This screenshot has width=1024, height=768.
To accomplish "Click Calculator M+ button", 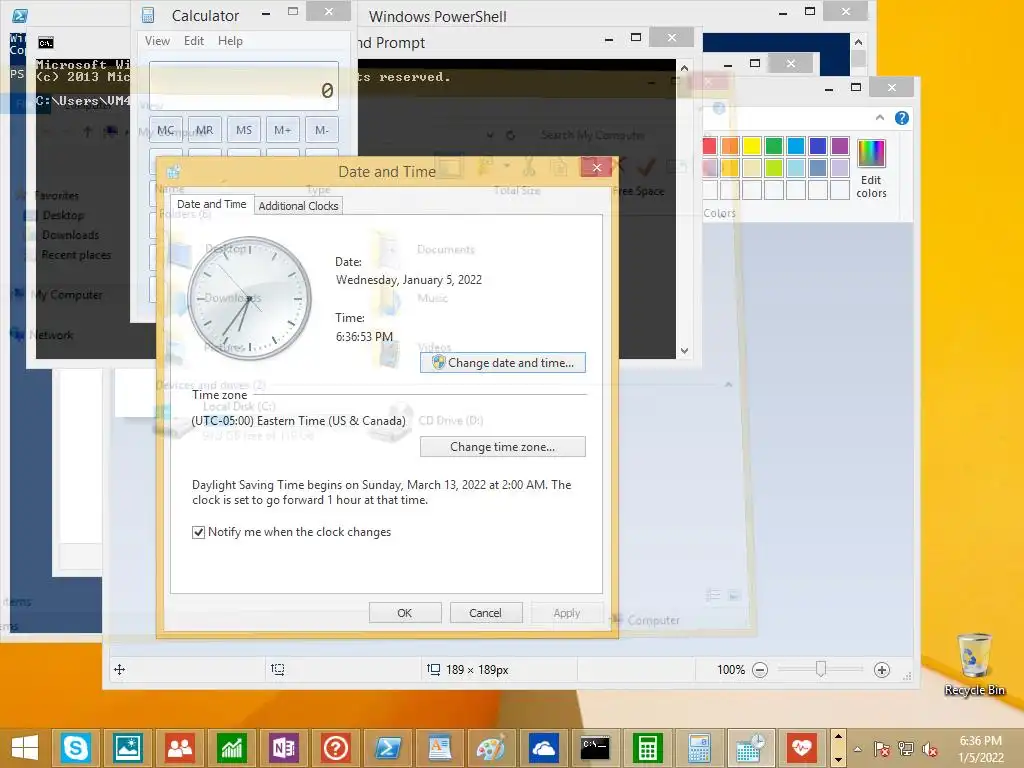I will pyautogui.click(x=283, y=130).
